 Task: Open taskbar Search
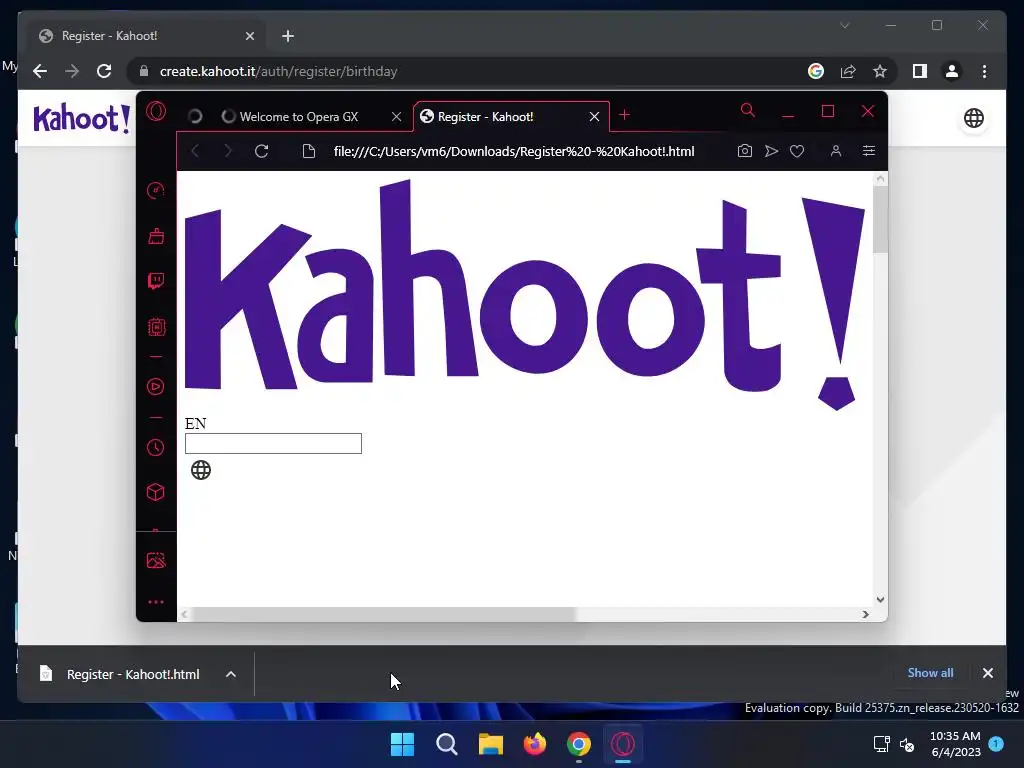click(x=447, y=744)
